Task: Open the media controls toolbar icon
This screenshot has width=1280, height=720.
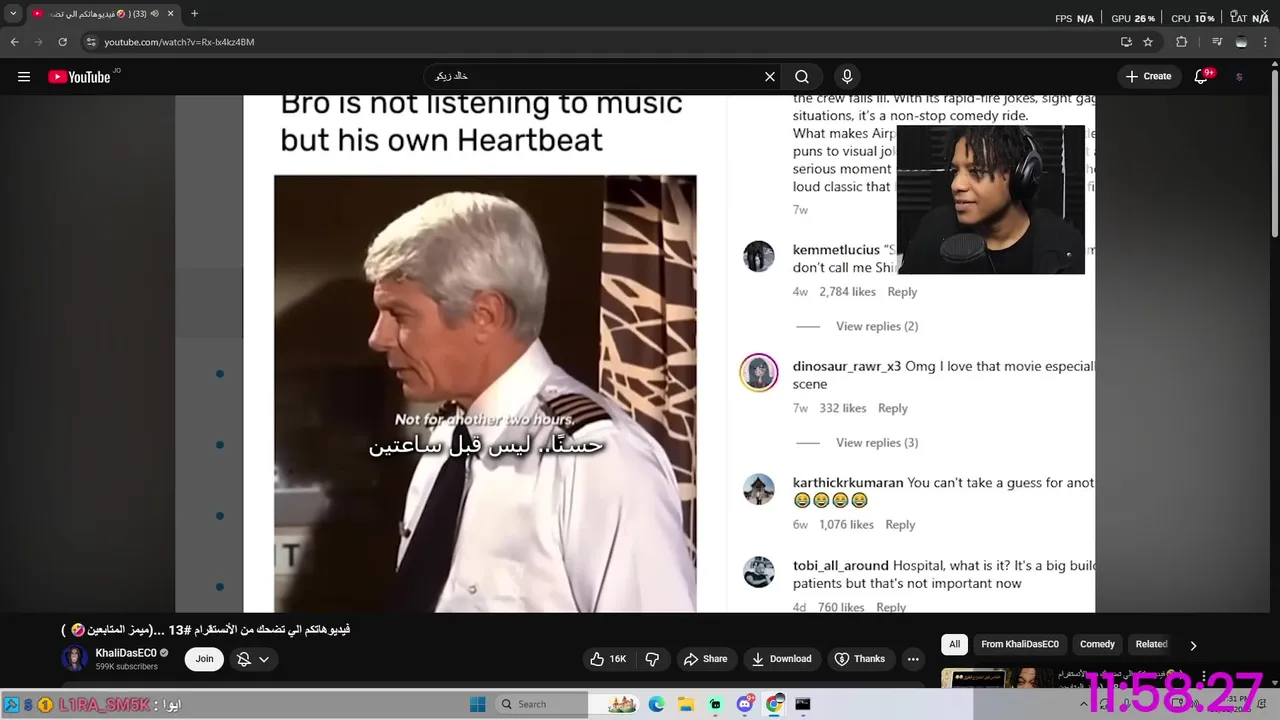Action: 1217,42
